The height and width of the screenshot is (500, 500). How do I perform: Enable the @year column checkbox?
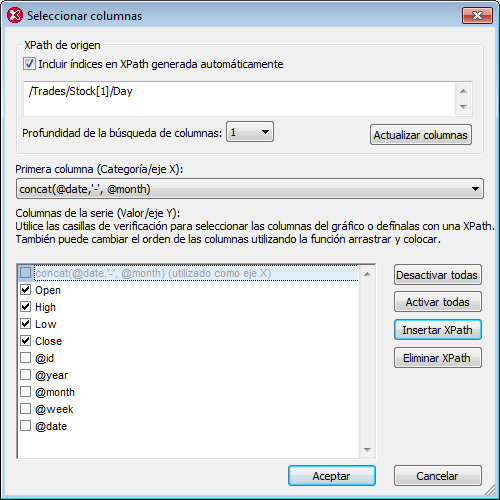(x=26, y=374)
